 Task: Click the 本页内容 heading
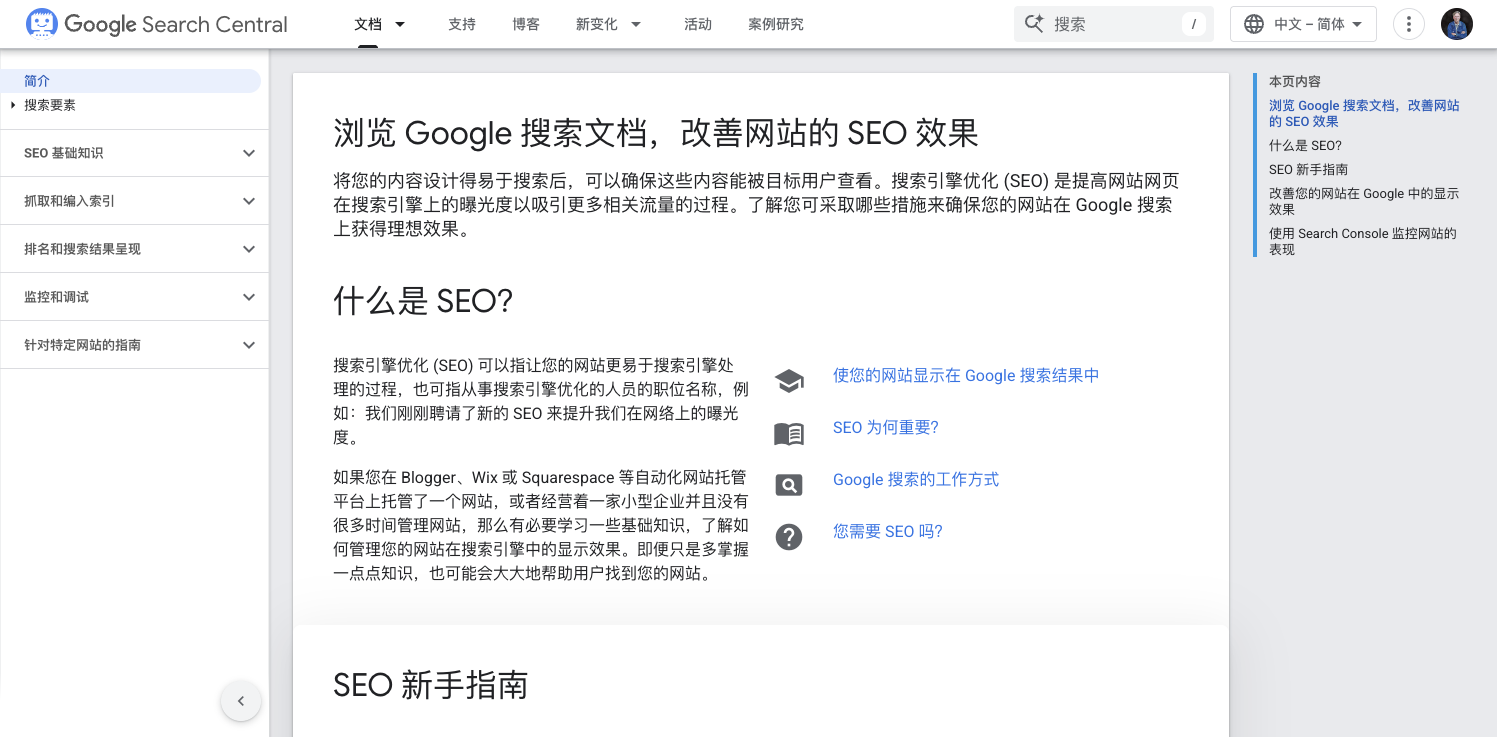tap(1295, 81)
